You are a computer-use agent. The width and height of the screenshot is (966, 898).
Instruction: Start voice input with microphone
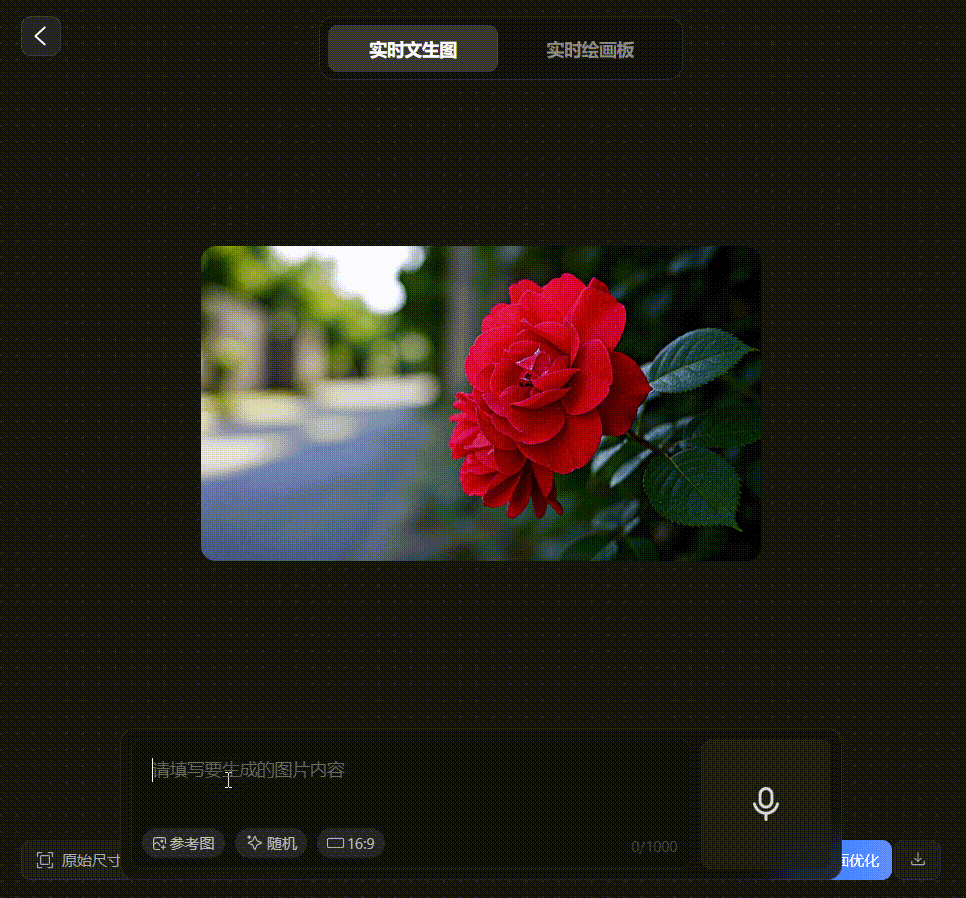[766, 804]
